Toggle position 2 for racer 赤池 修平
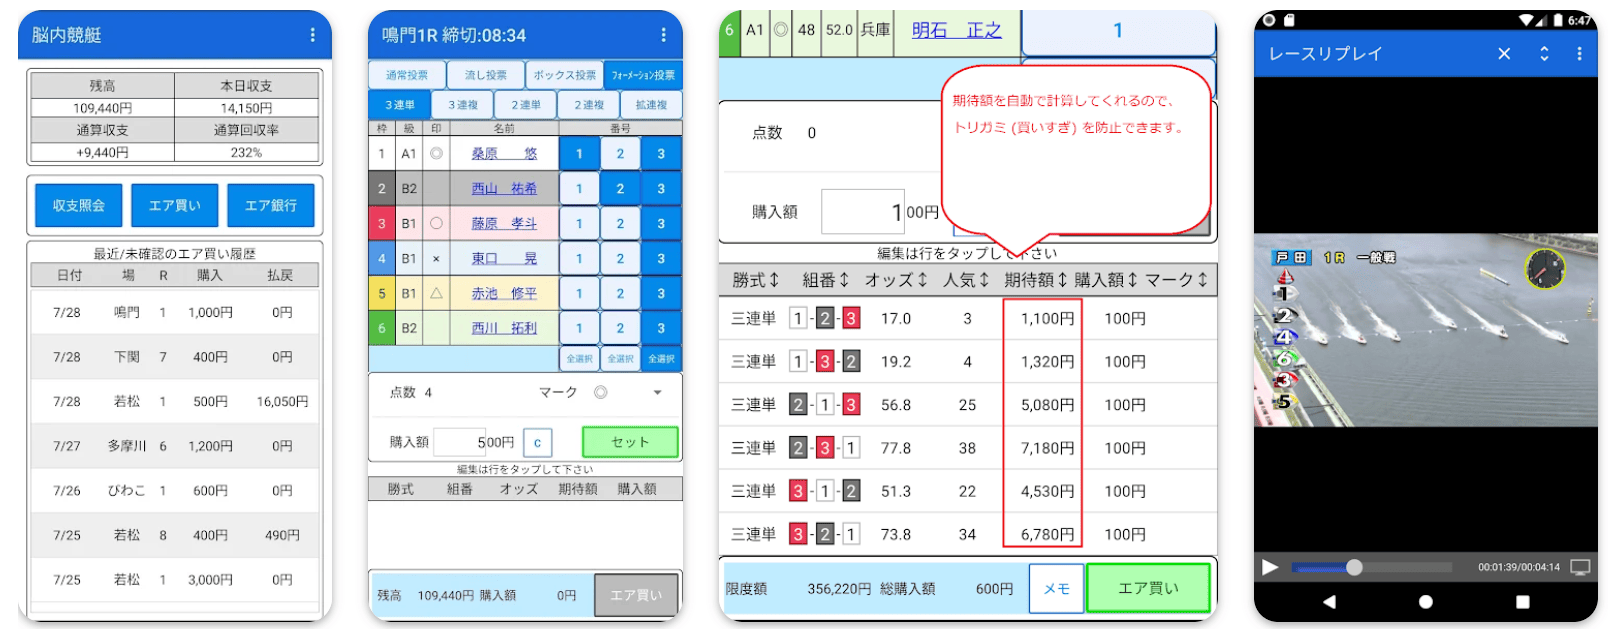 click(x=620, y=294)
